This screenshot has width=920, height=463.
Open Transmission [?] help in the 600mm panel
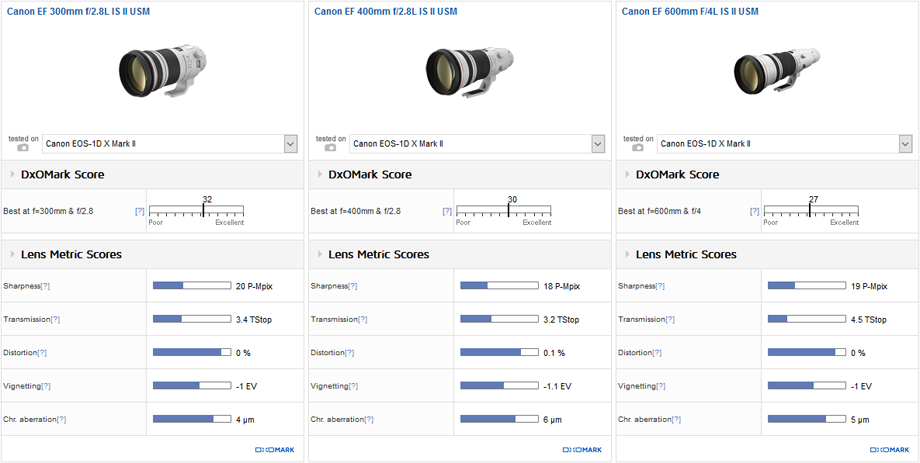[x=670, y=320]
